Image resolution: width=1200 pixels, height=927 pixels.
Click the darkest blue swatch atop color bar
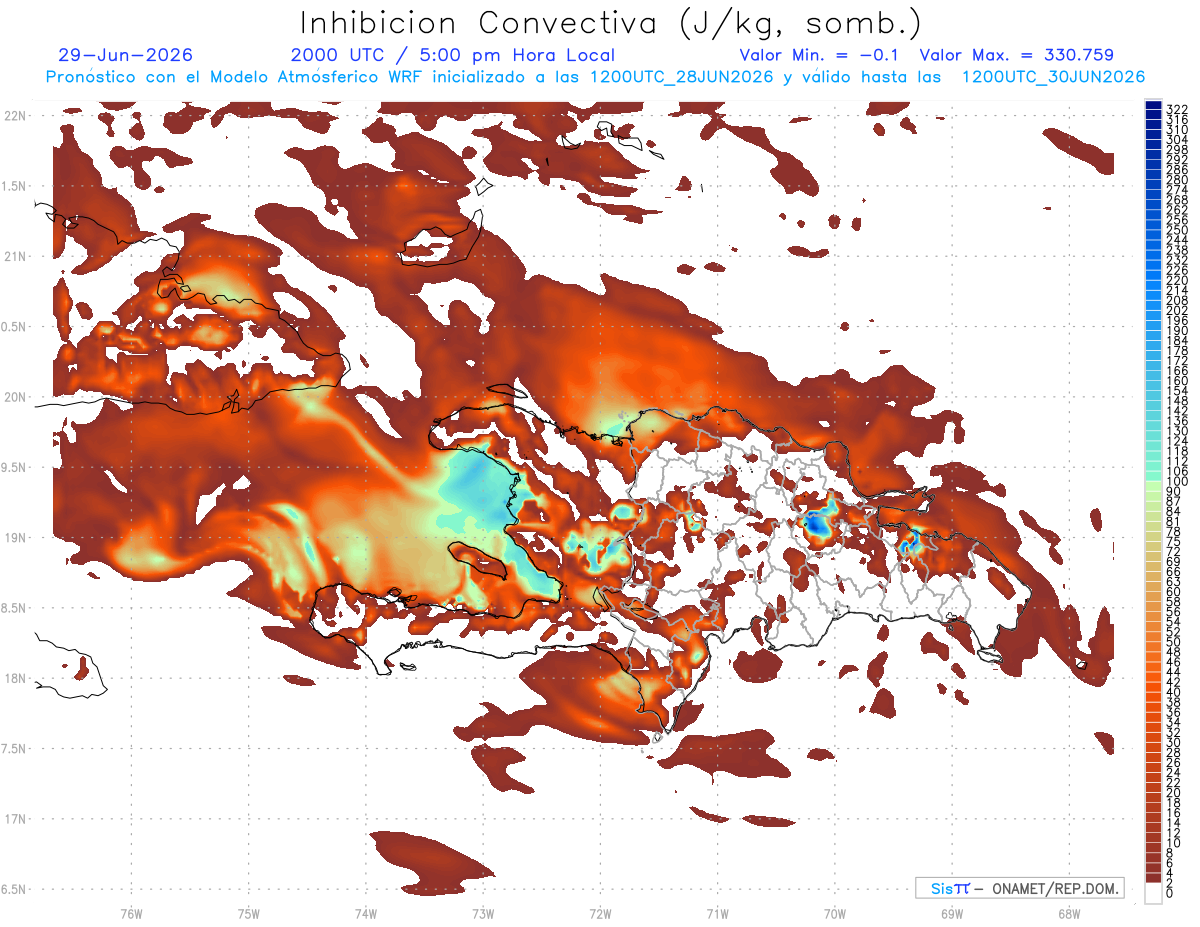click(x=1153, y=106)
